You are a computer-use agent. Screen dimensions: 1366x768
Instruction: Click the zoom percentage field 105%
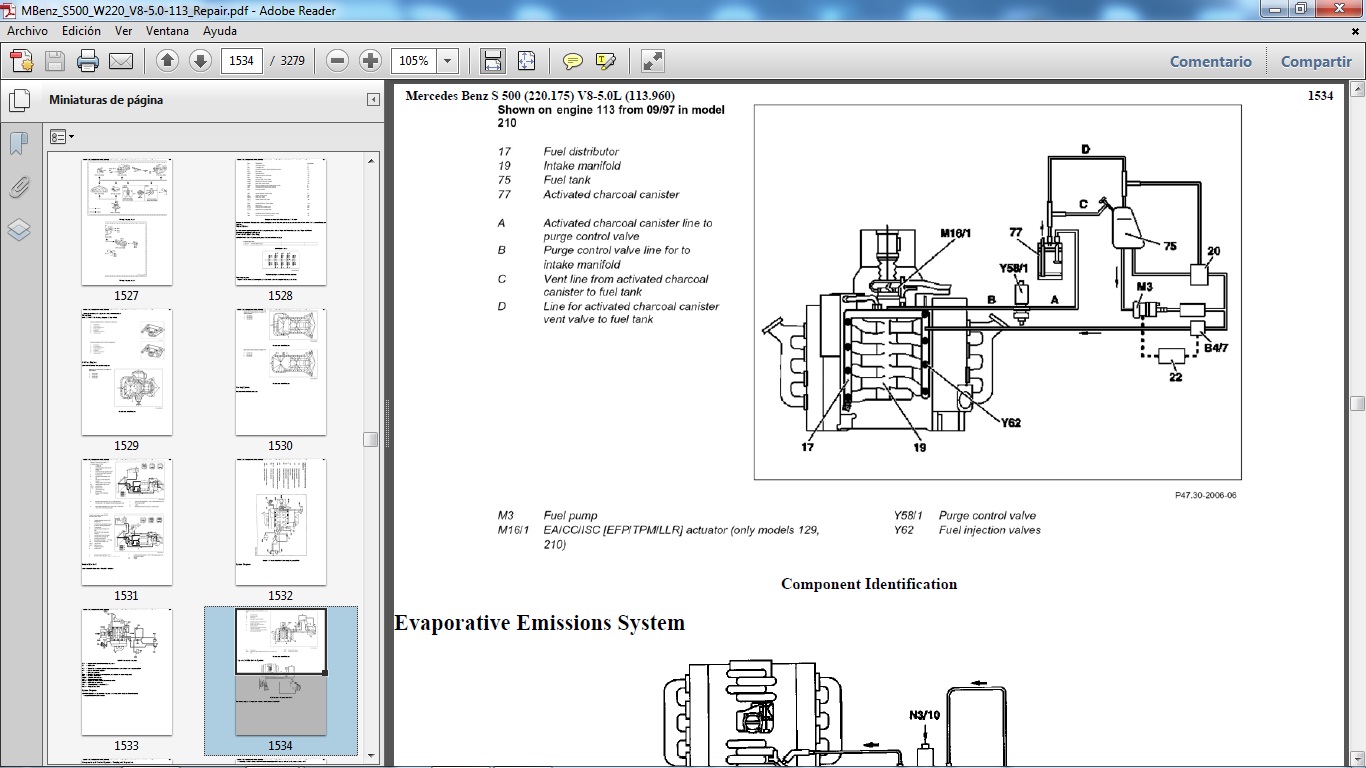[x=414, y=61]
